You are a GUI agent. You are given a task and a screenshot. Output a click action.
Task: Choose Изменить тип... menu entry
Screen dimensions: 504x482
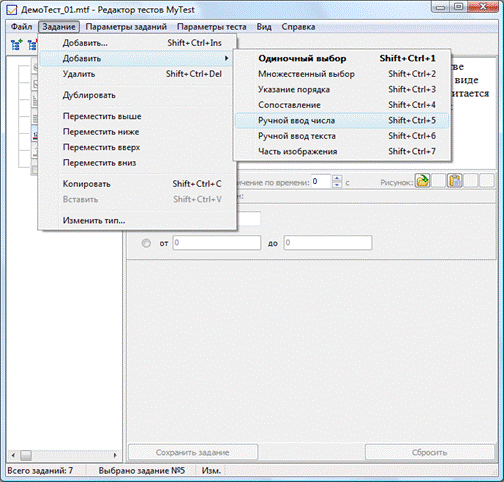coord(137,221)
